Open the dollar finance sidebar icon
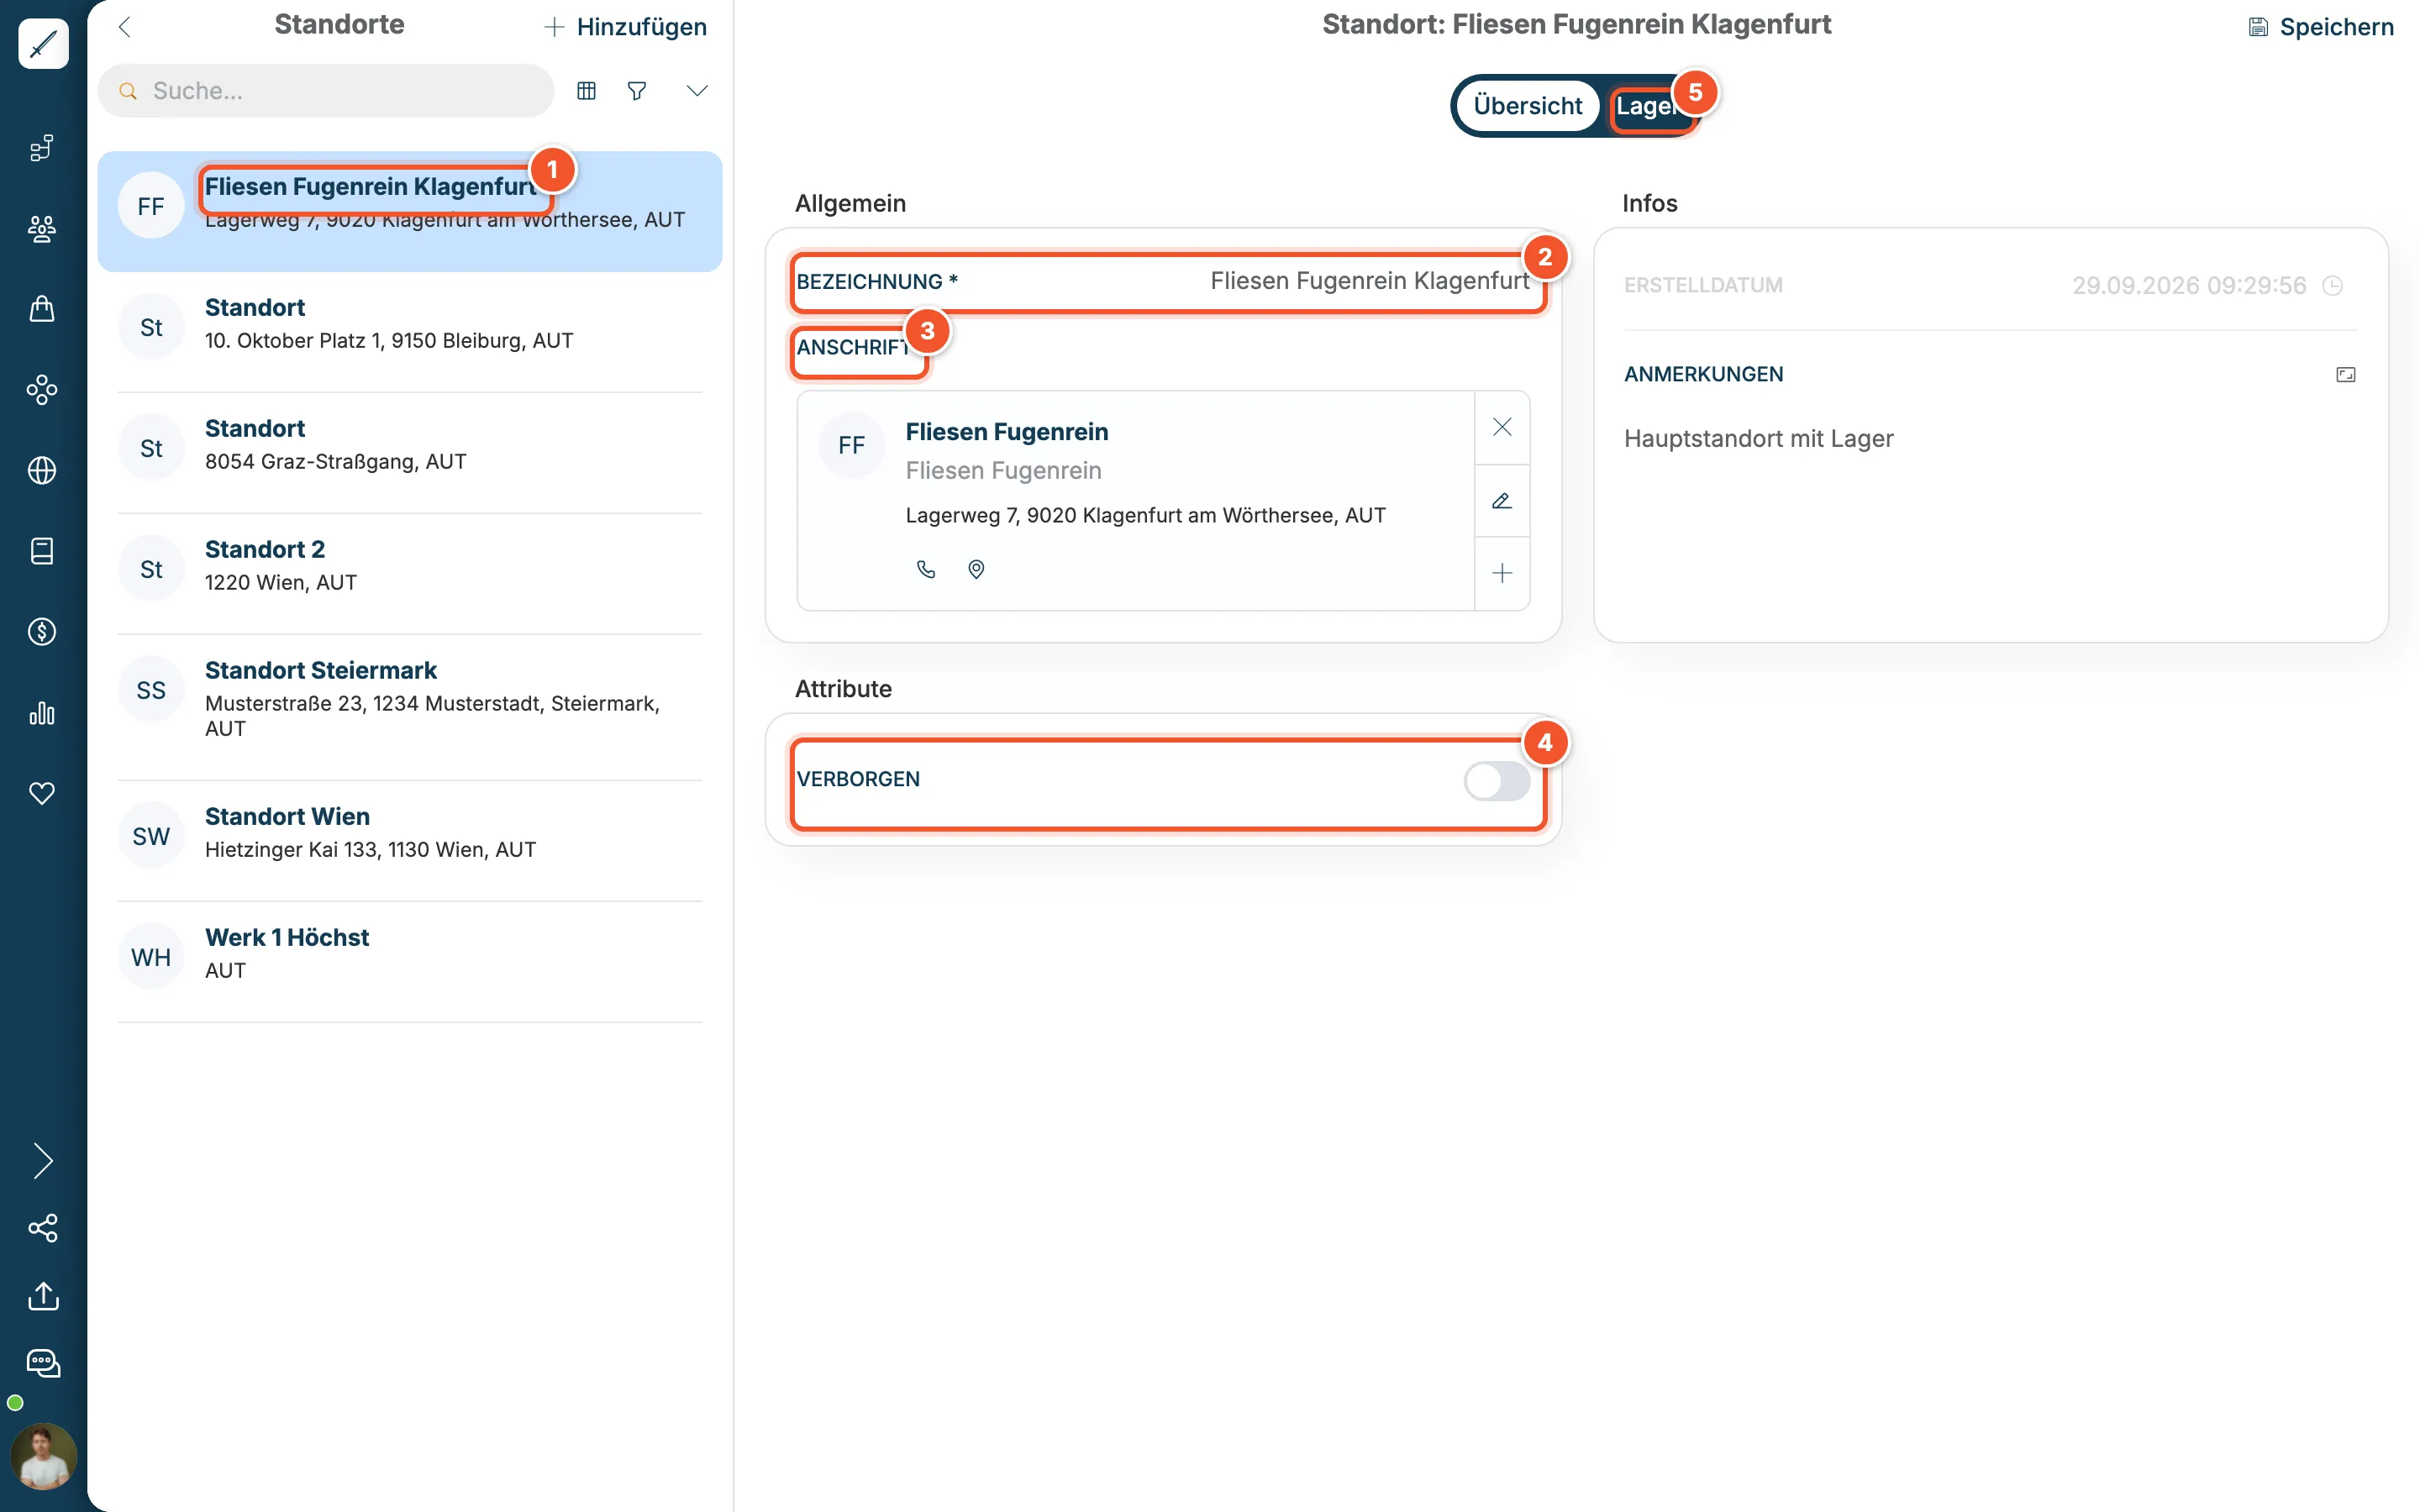The image size is (2420, 1512). (x=42, y=632)
